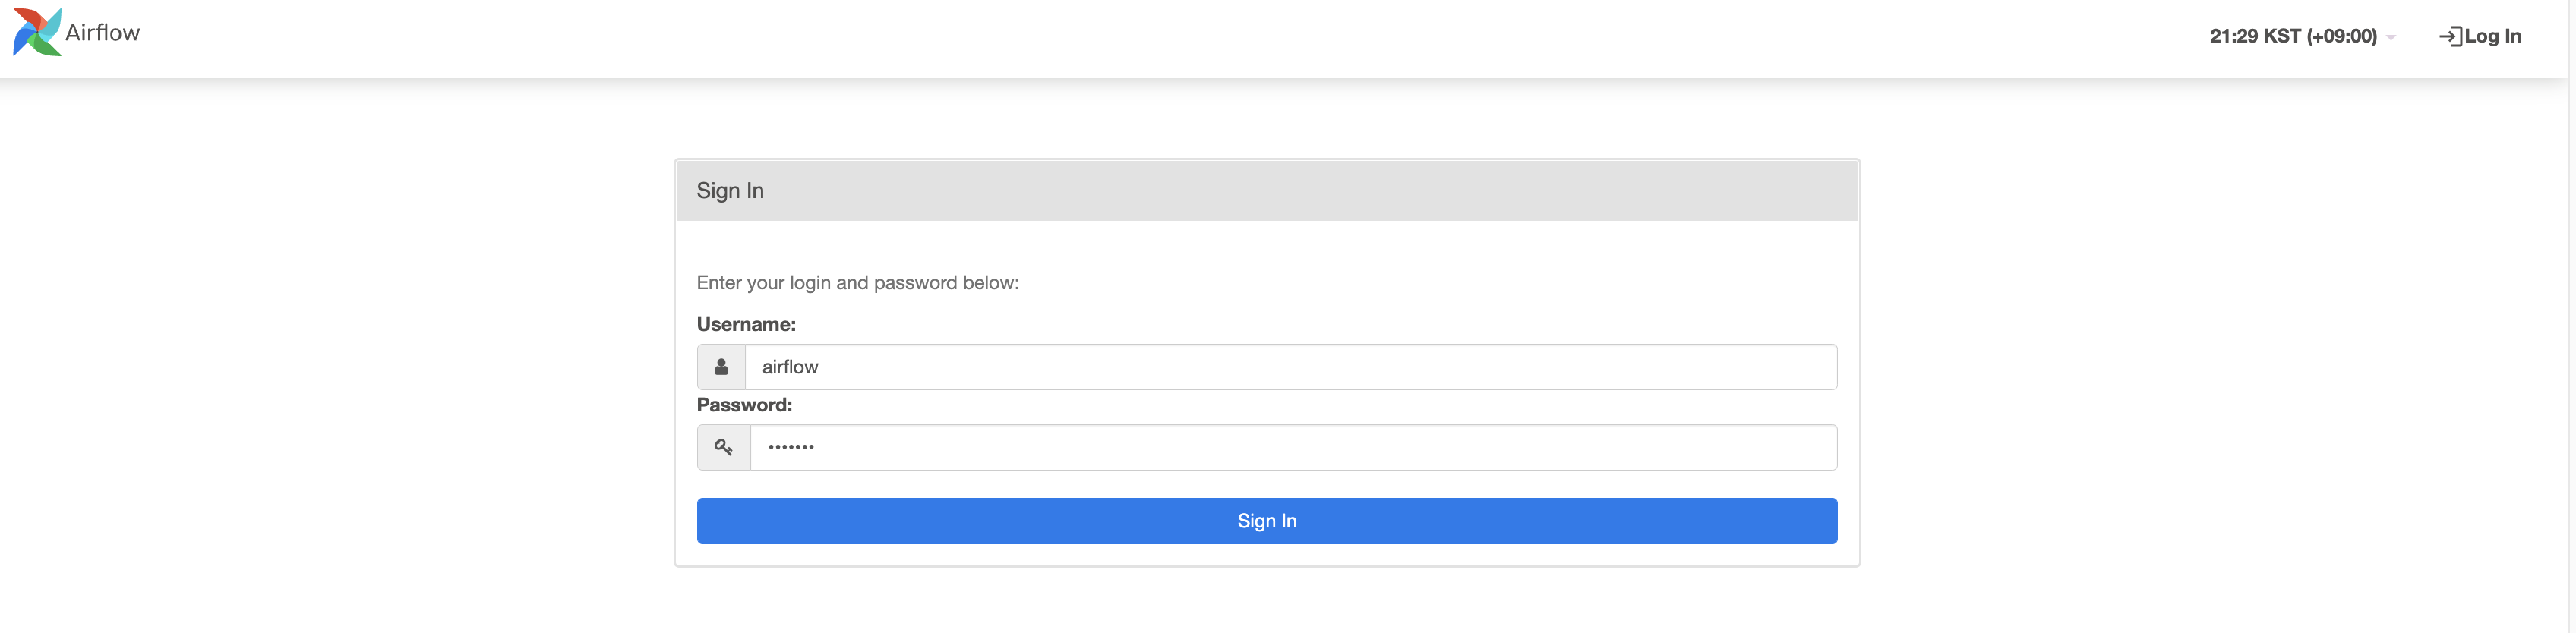Click the Airflow brand name text
The image size is (2576, 633).
click(102, 33)
